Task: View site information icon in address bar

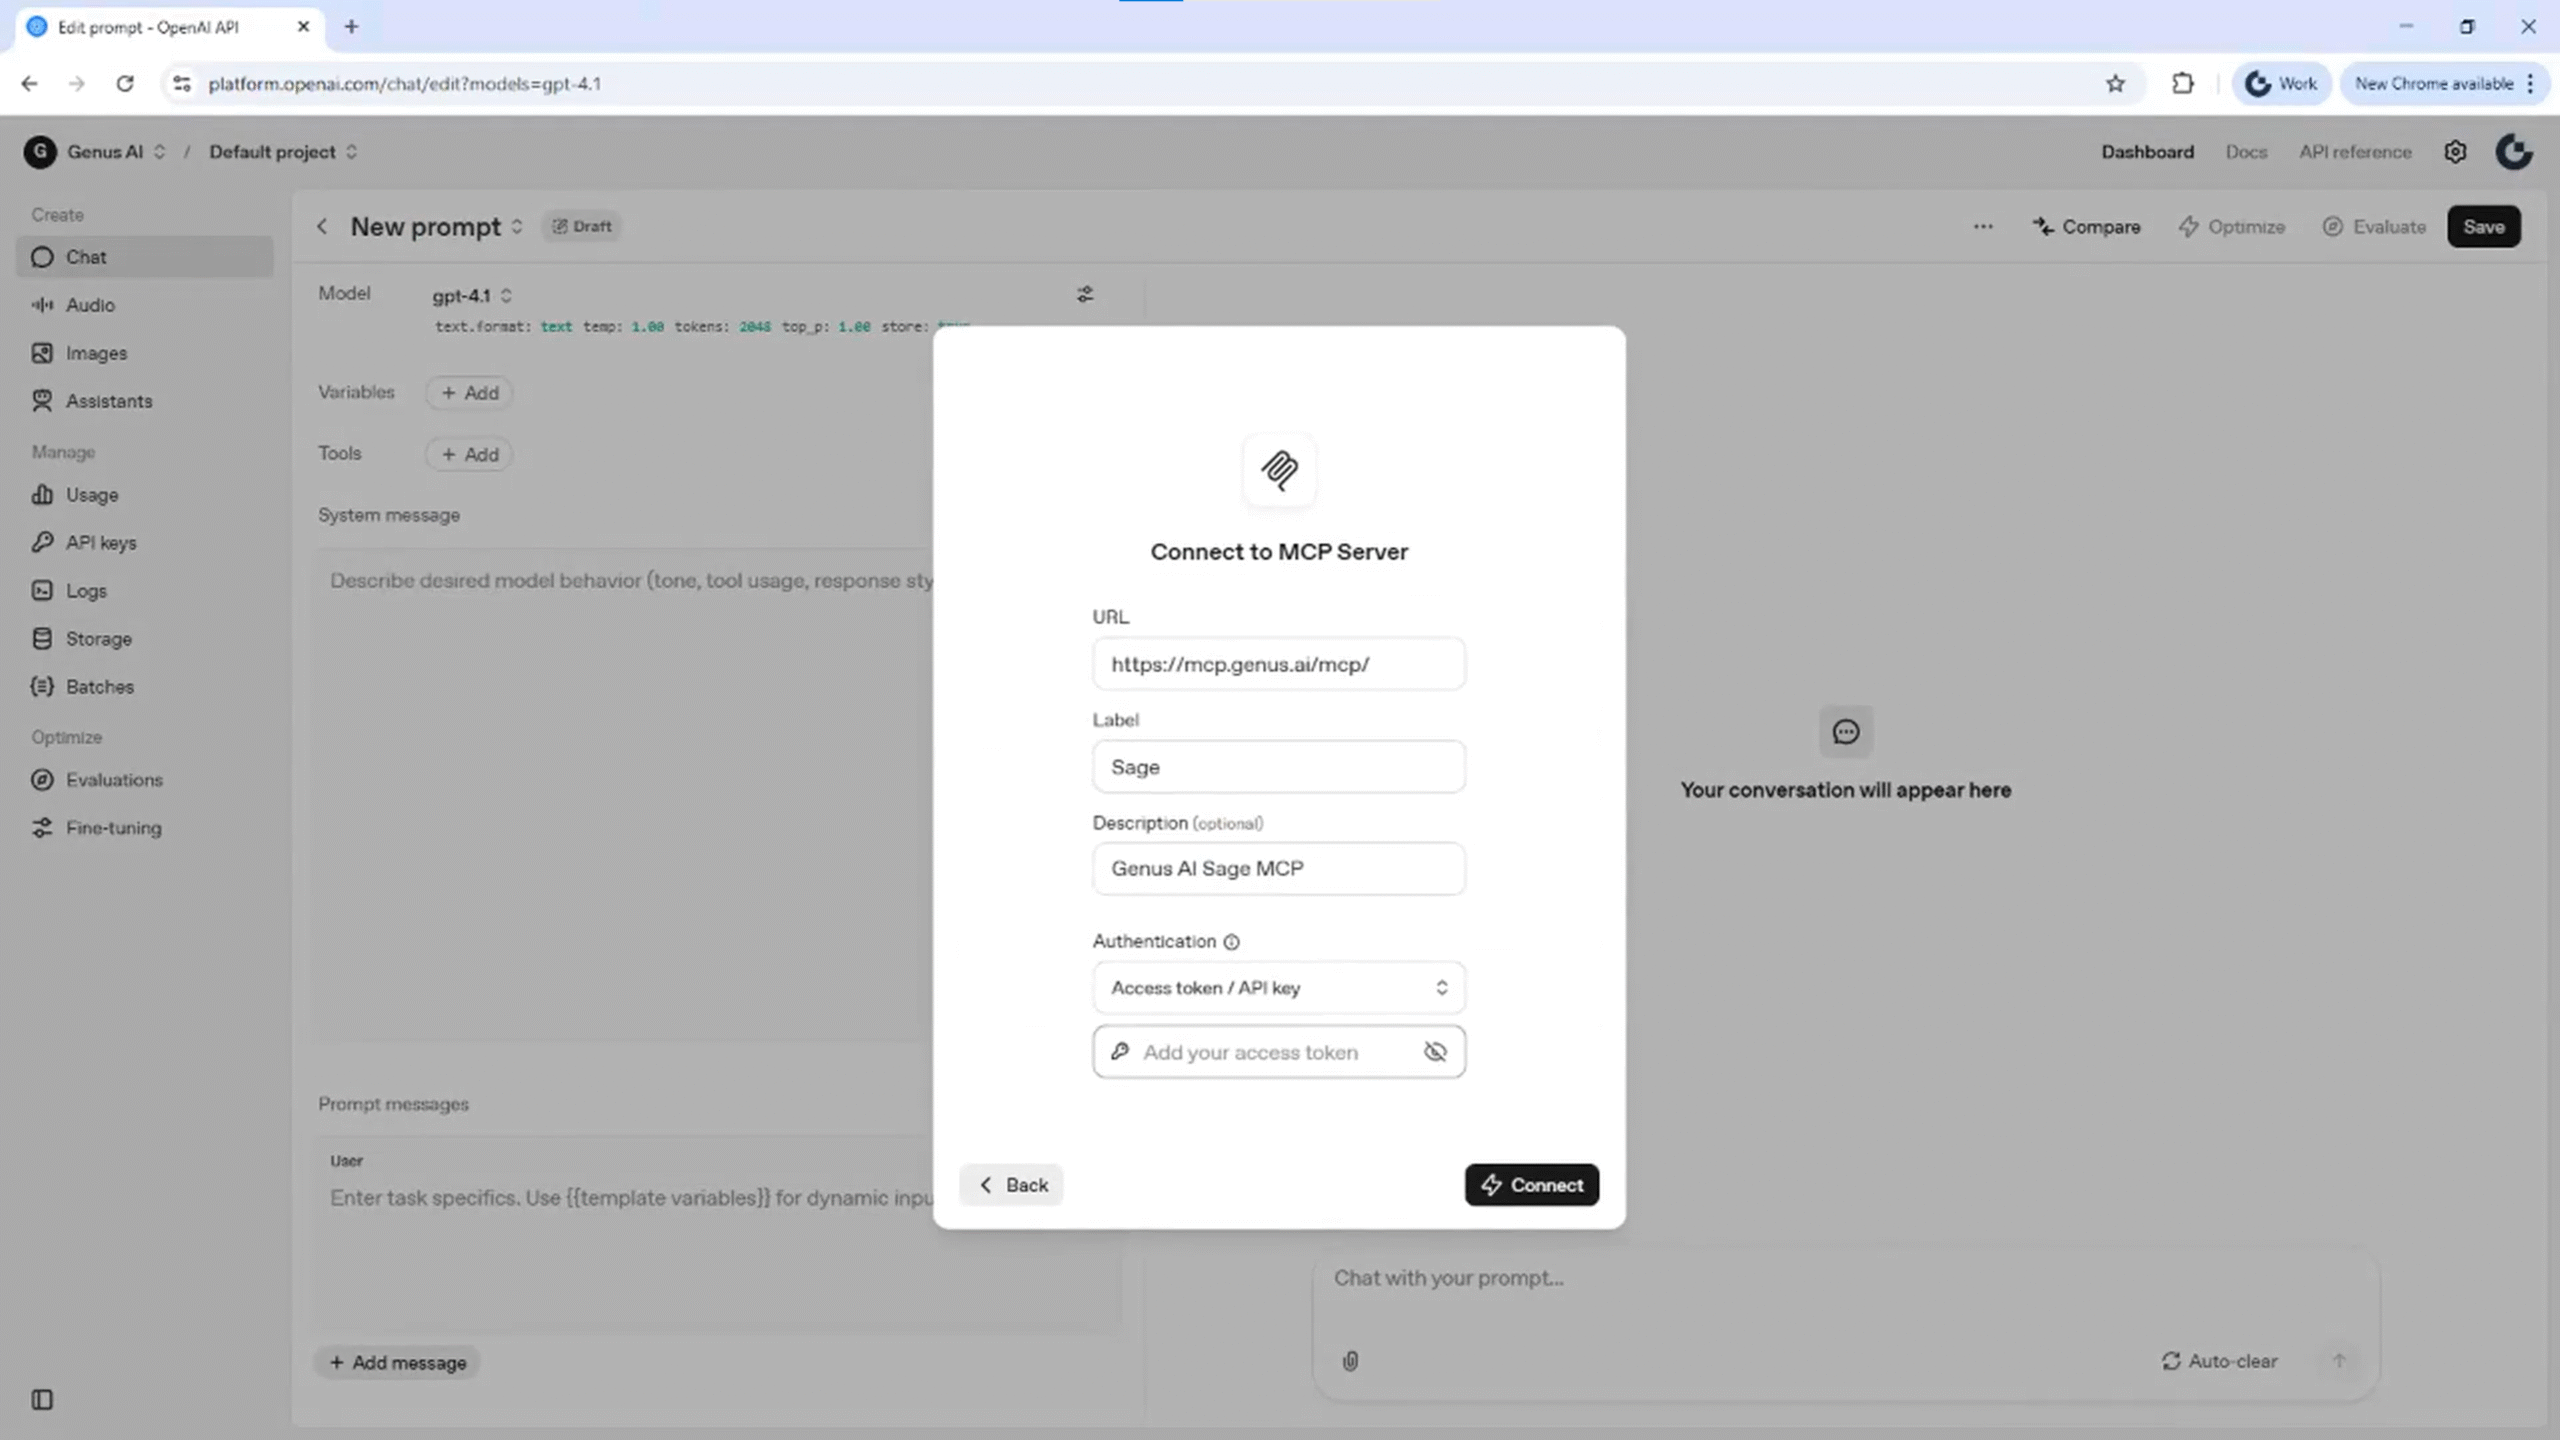Action: tap(182, 84)
